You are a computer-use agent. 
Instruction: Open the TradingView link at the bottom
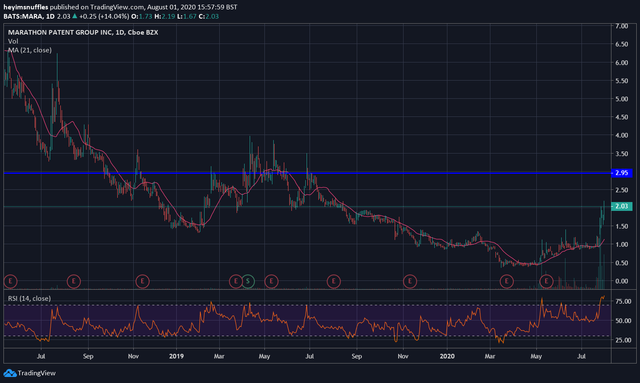[36, 373]
